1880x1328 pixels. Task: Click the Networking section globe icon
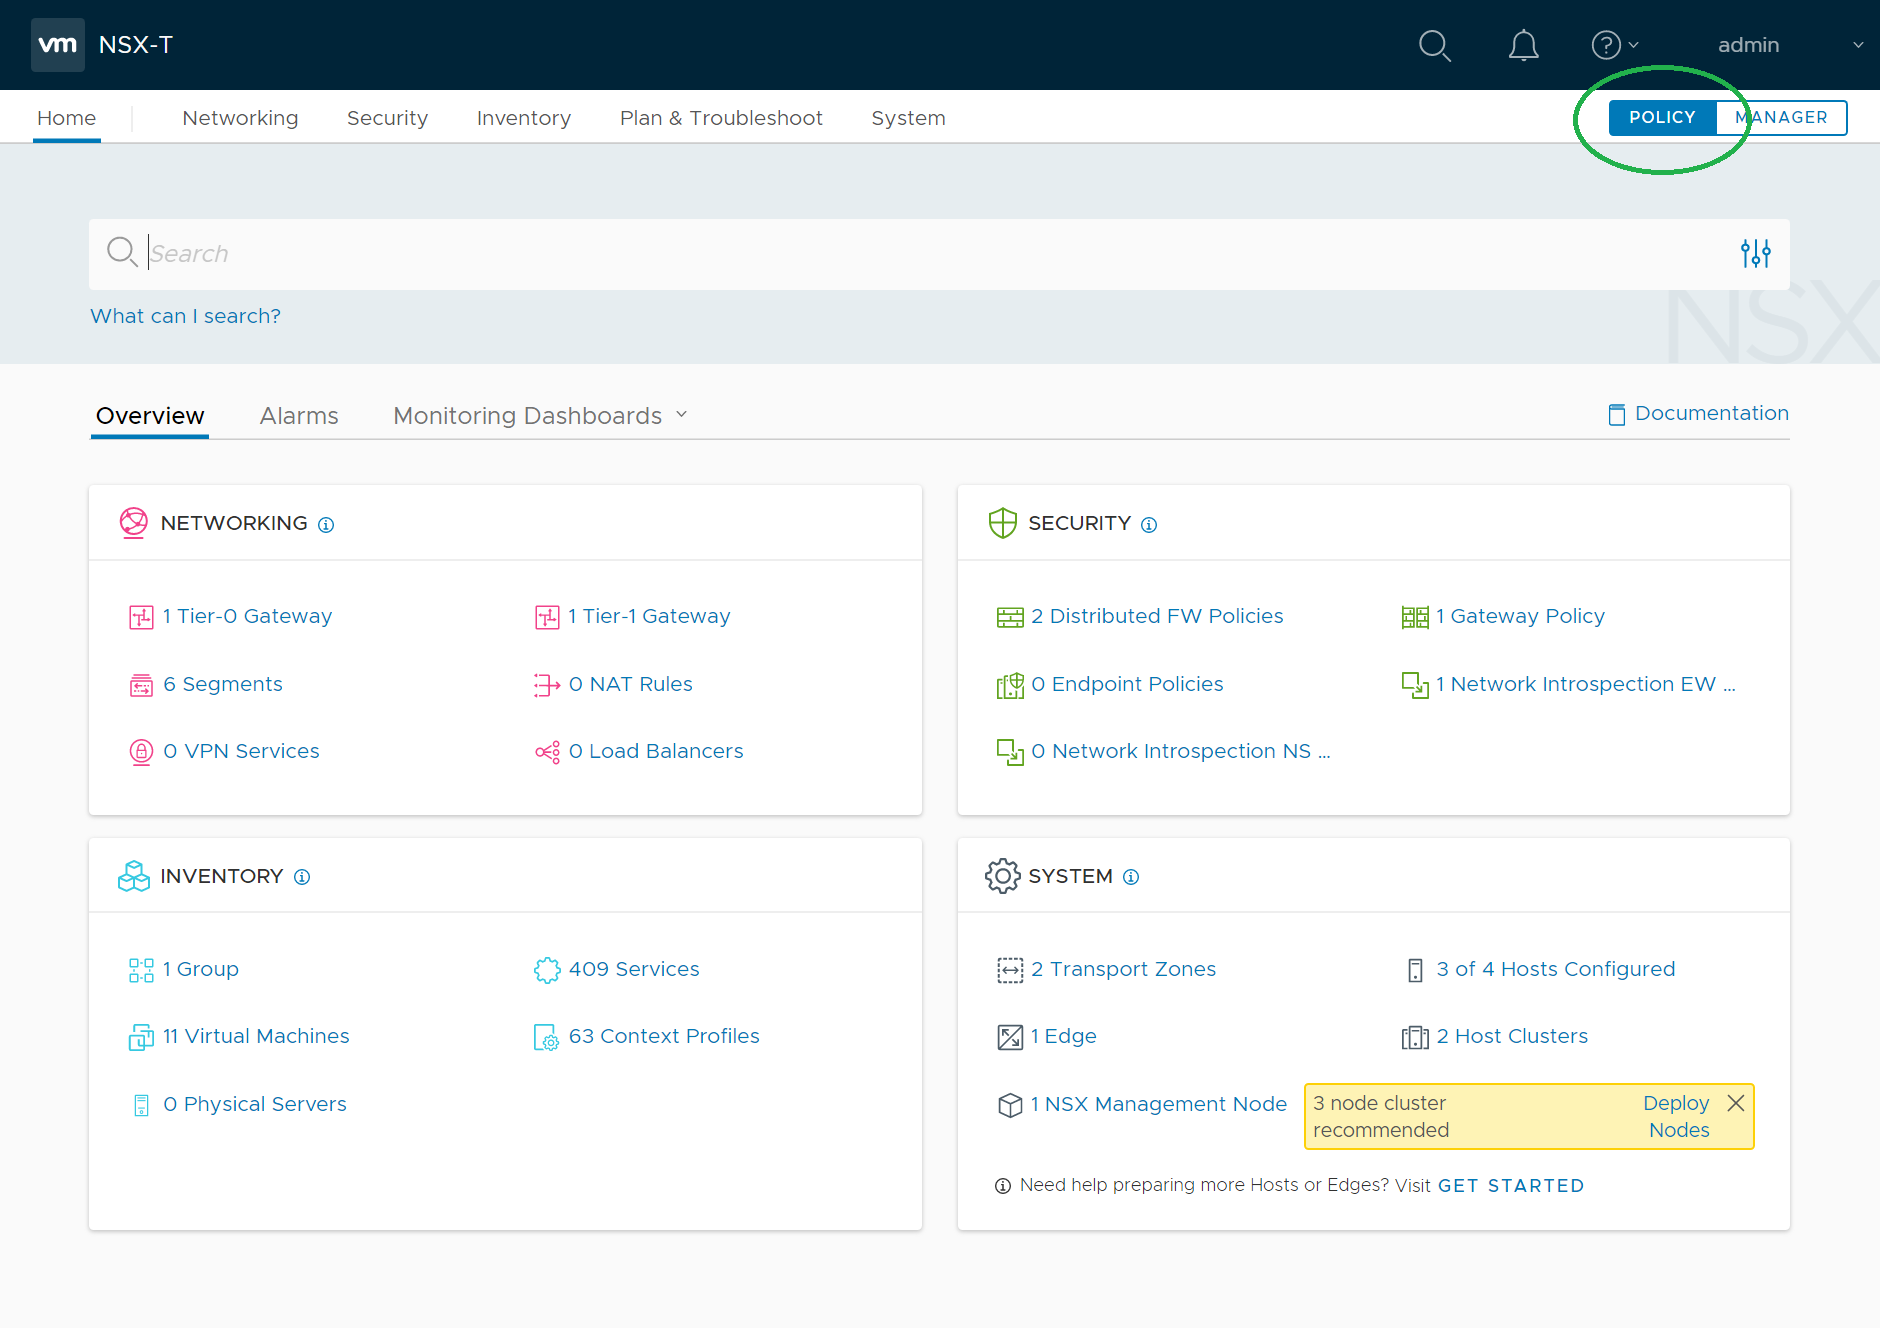(133, 523)
